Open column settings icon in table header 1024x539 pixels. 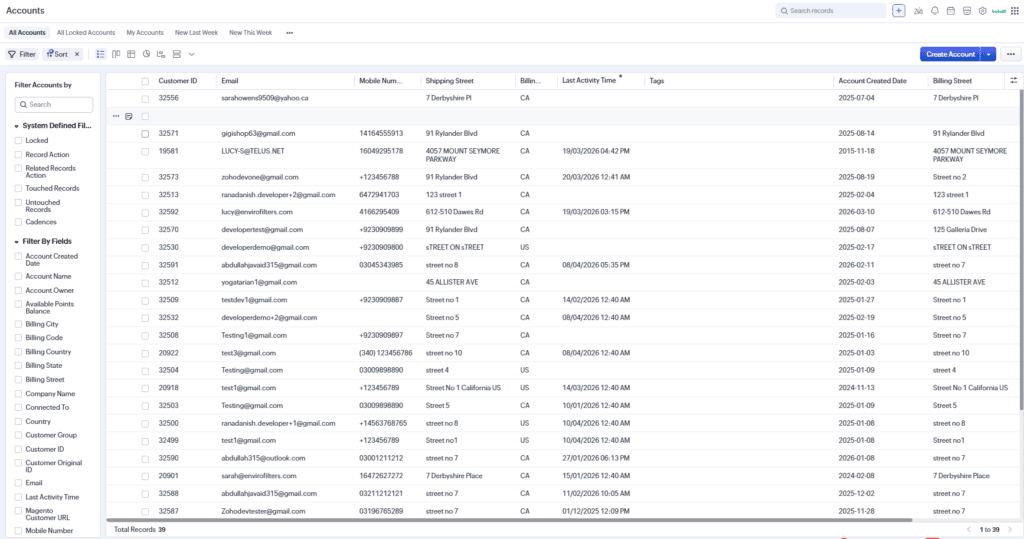point(1014,80)
